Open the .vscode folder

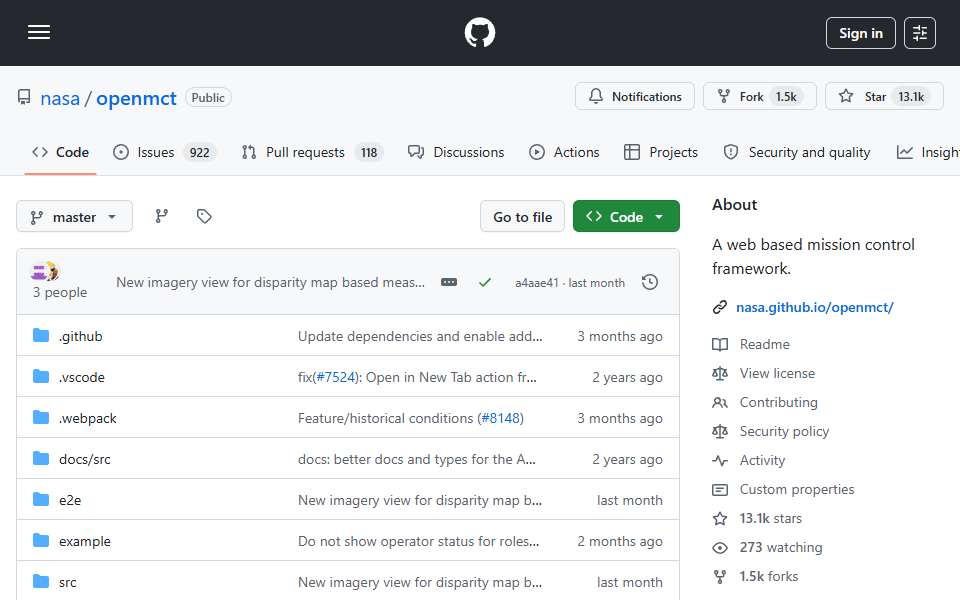[x=81, y=377]
